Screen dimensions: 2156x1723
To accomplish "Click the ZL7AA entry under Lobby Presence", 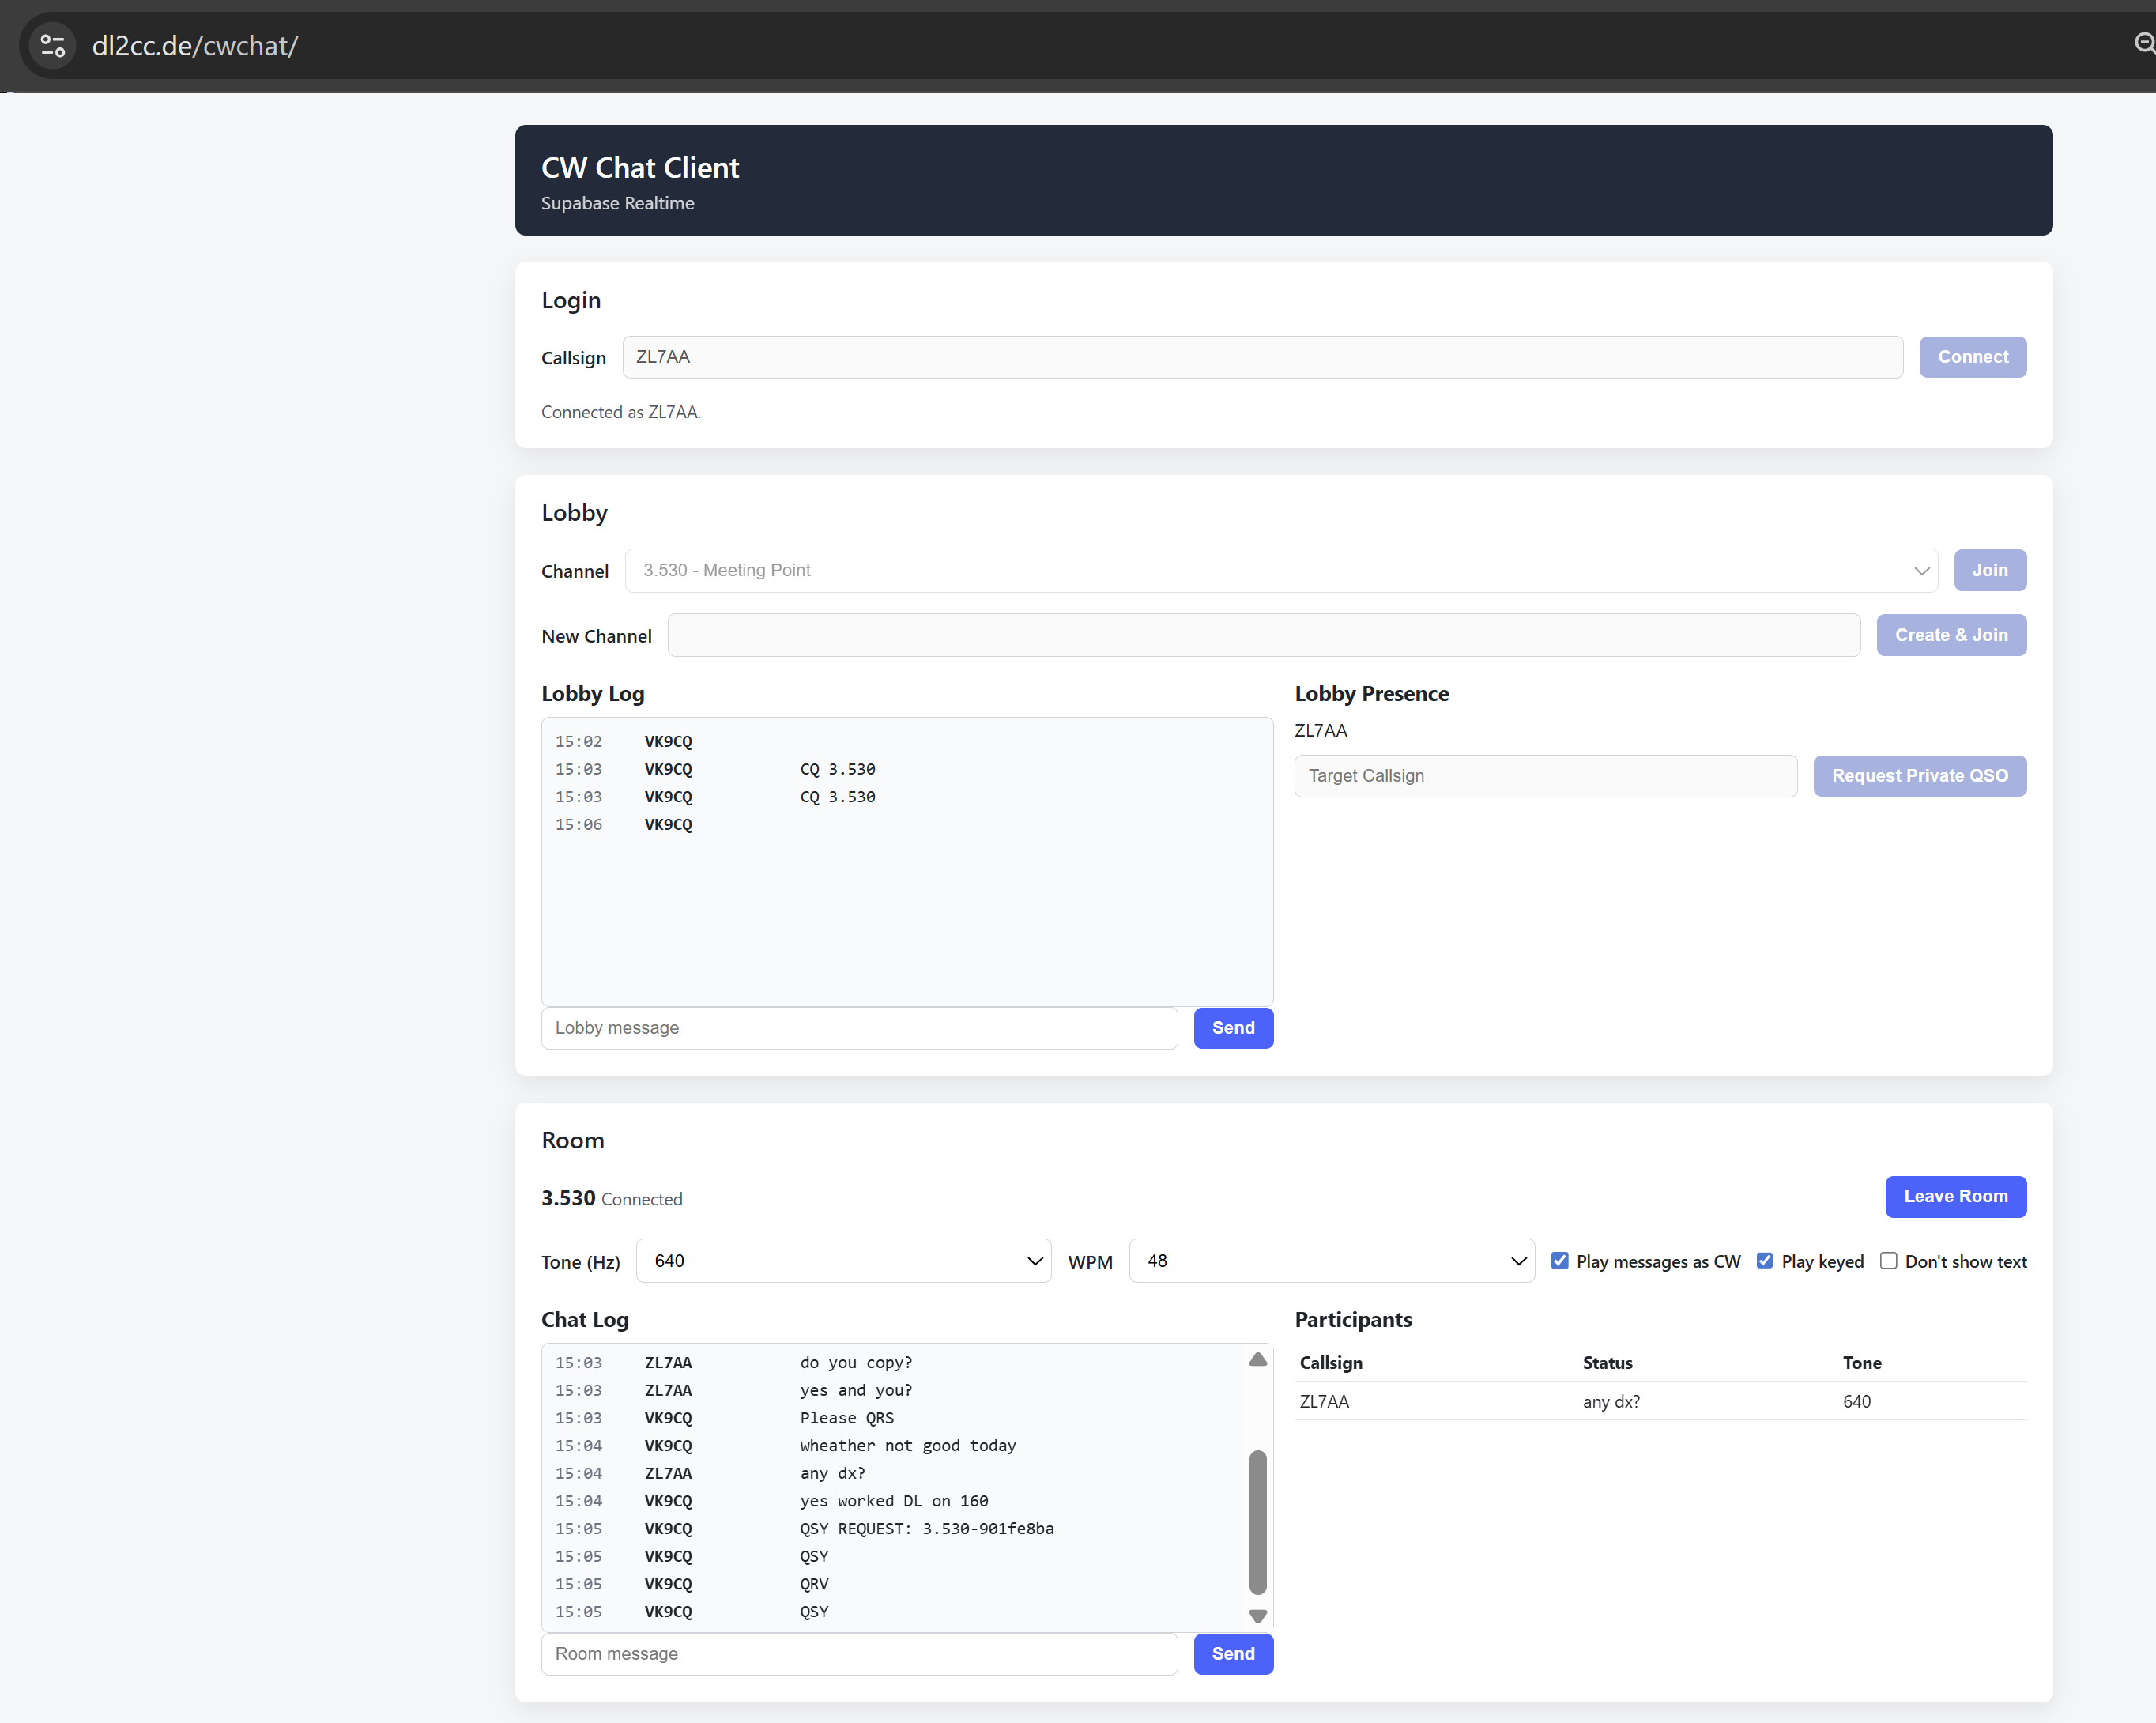I will tap(1321, 731).
